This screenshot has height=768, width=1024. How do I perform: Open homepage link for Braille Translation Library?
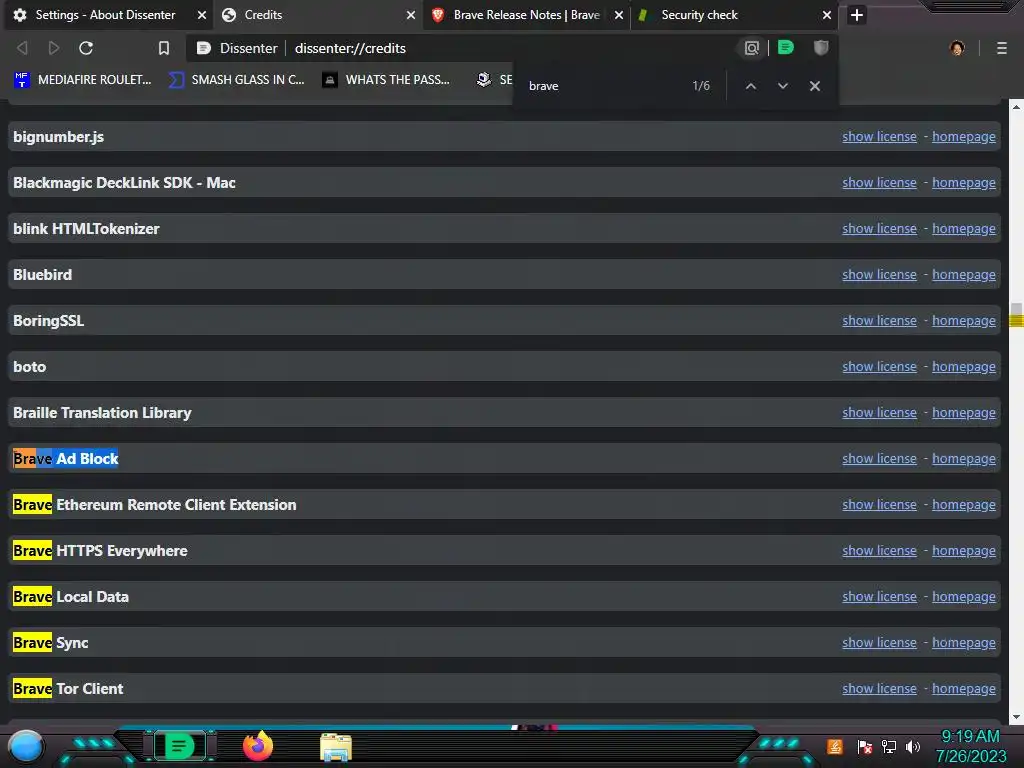click(963, 413)
